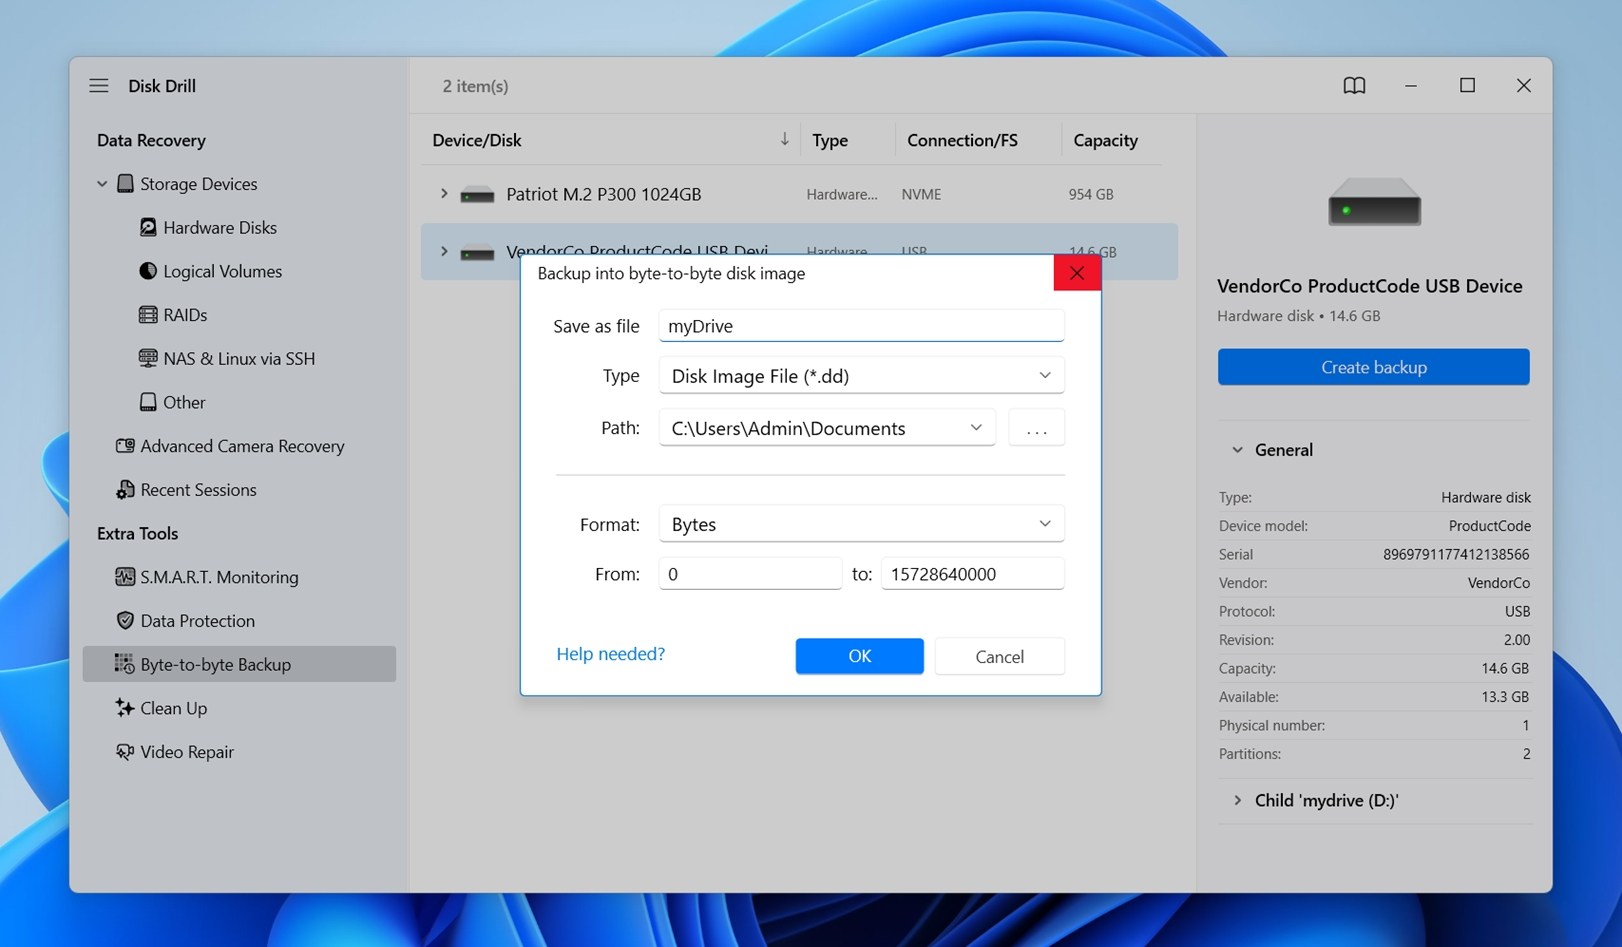
Task: Select Data Protection tool
Action: pyautogui.click(x=197, y=621)
